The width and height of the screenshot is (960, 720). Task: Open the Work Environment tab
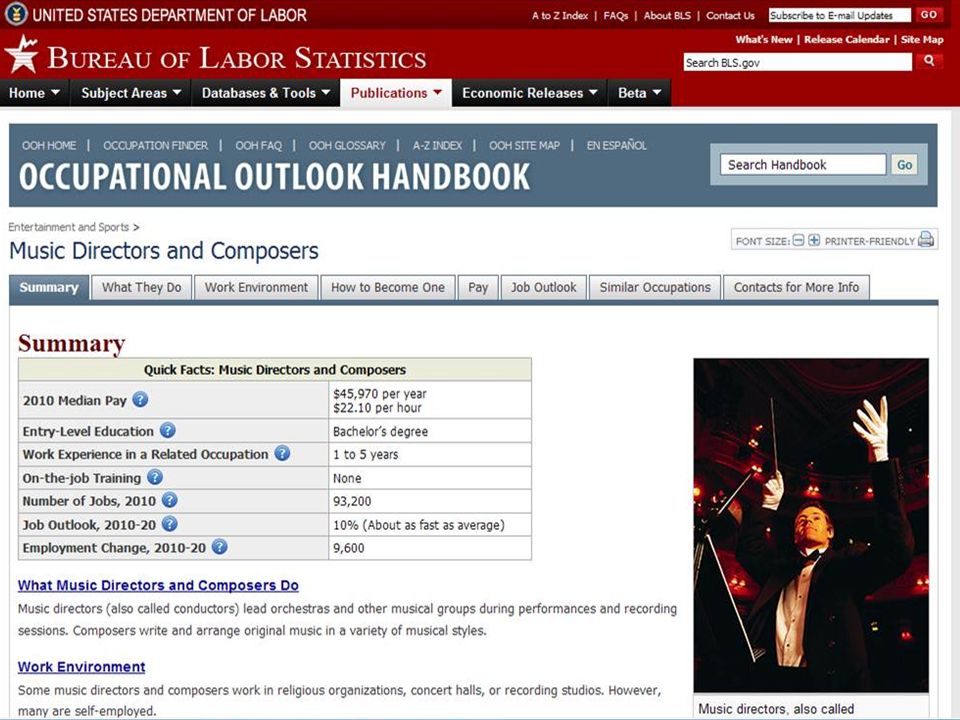point(257,288)
